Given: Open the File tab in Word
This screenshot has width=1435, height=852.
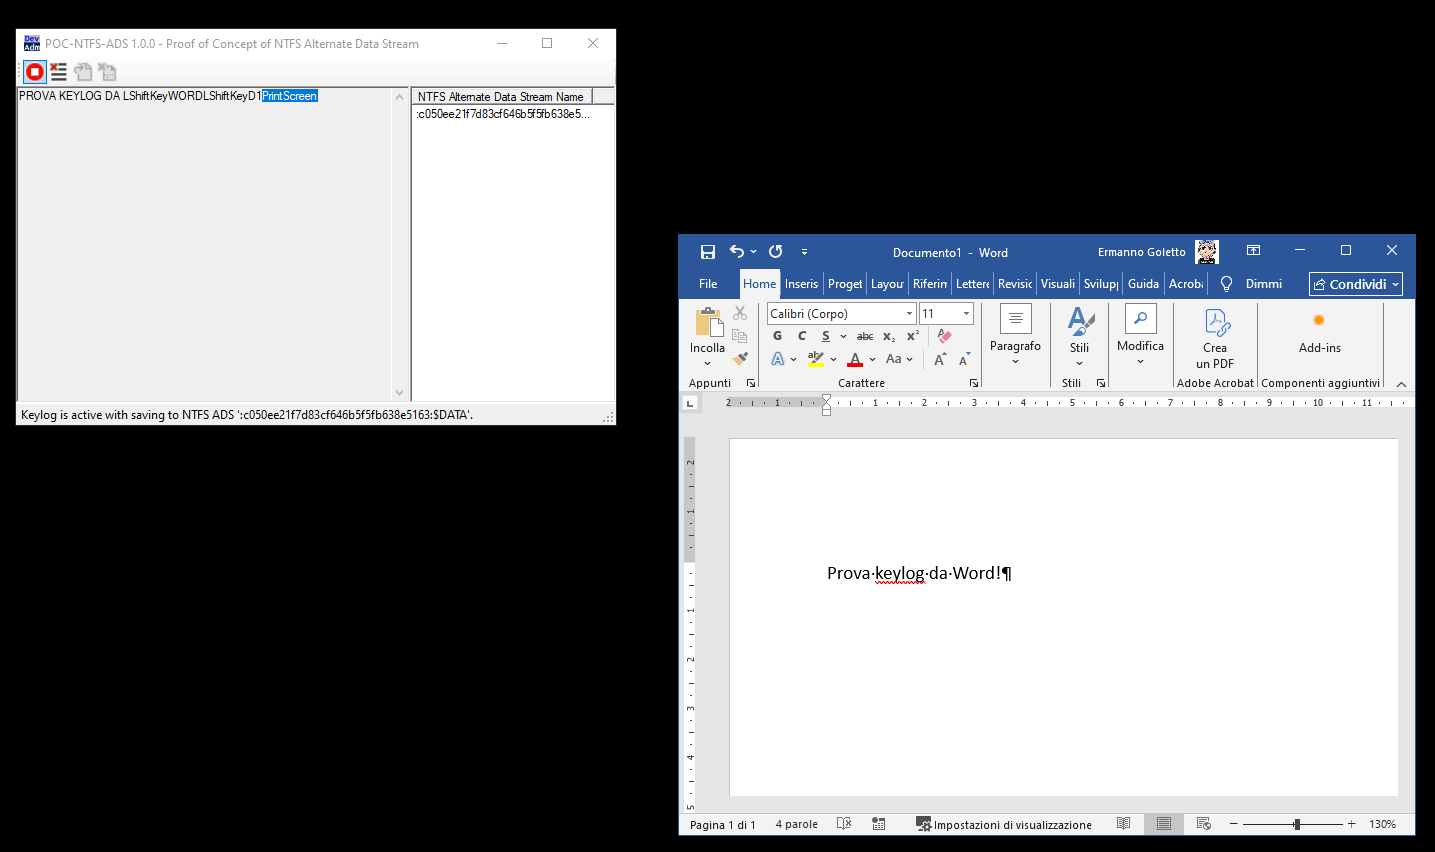Looking at the screenshot, I should tap(708, 284).
